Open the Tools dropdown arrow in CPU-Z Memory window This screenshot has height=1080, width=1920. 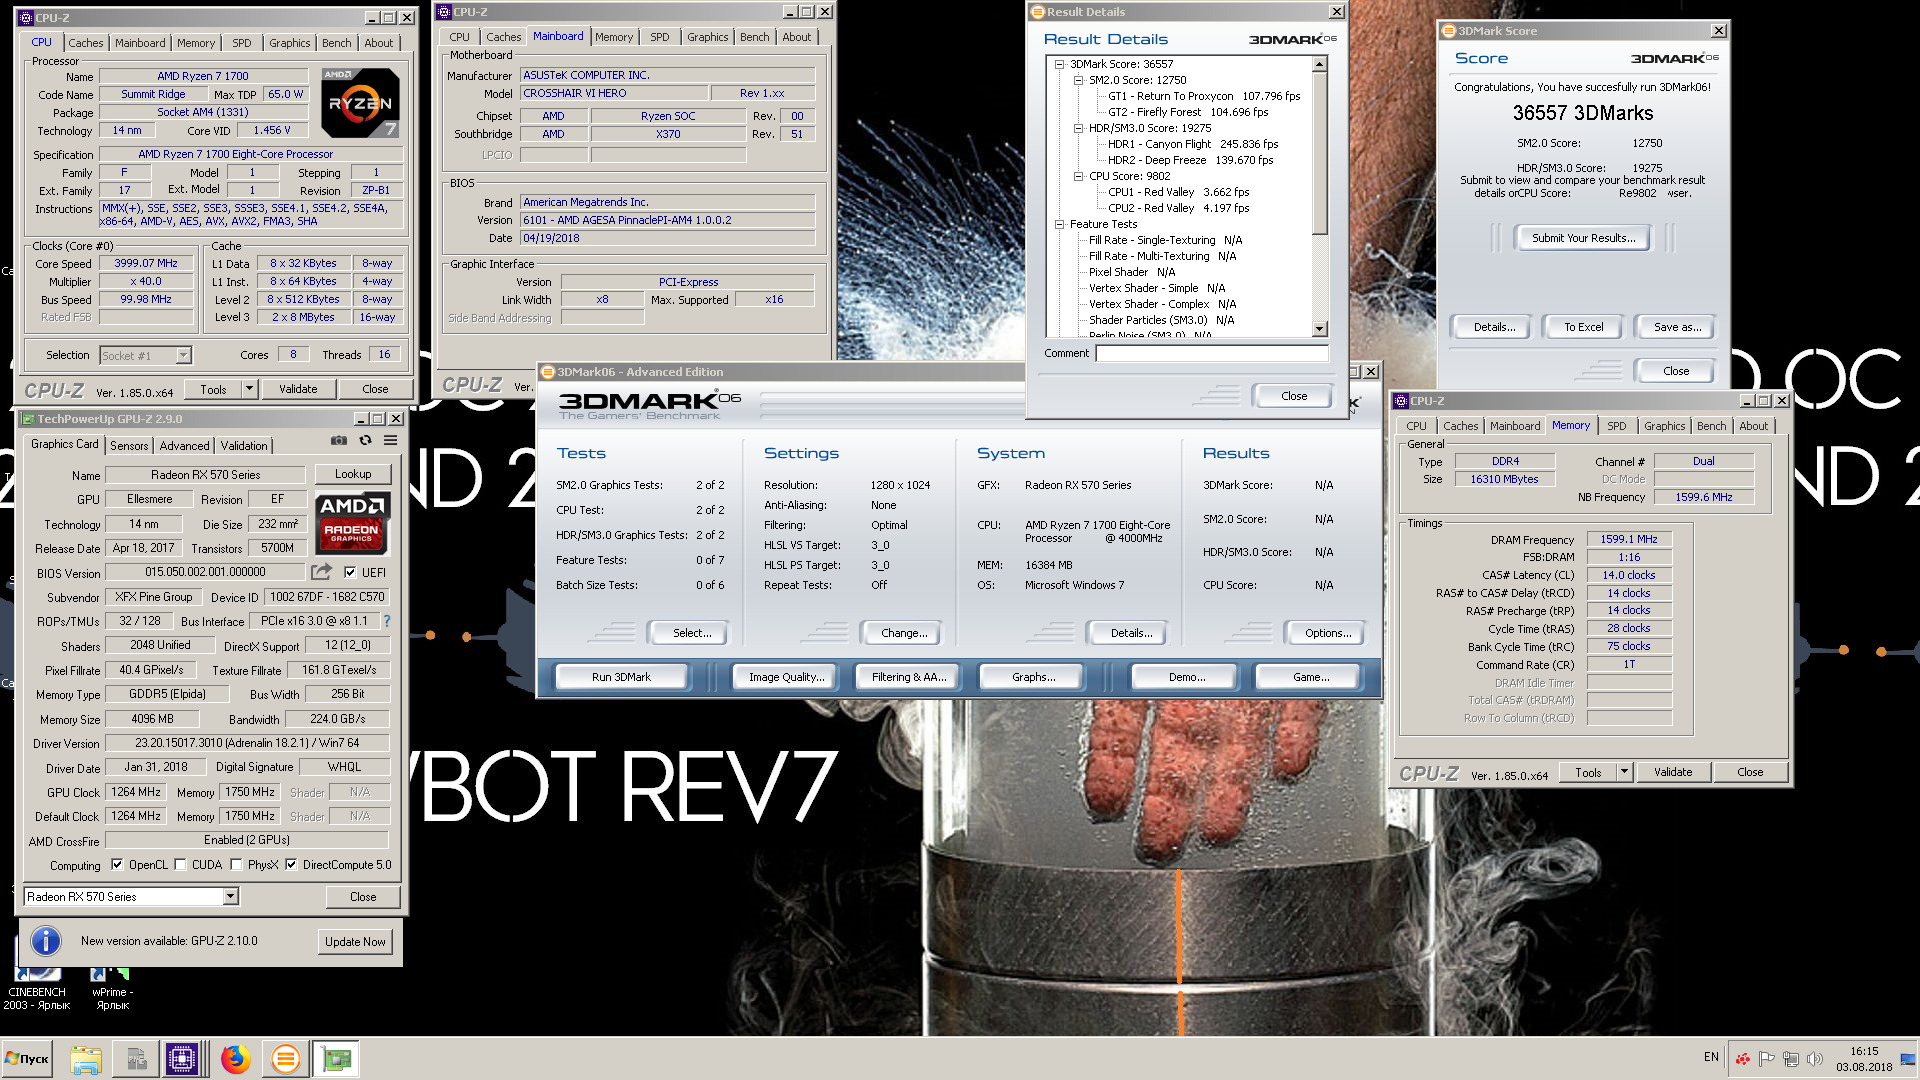coord(1624,772)
